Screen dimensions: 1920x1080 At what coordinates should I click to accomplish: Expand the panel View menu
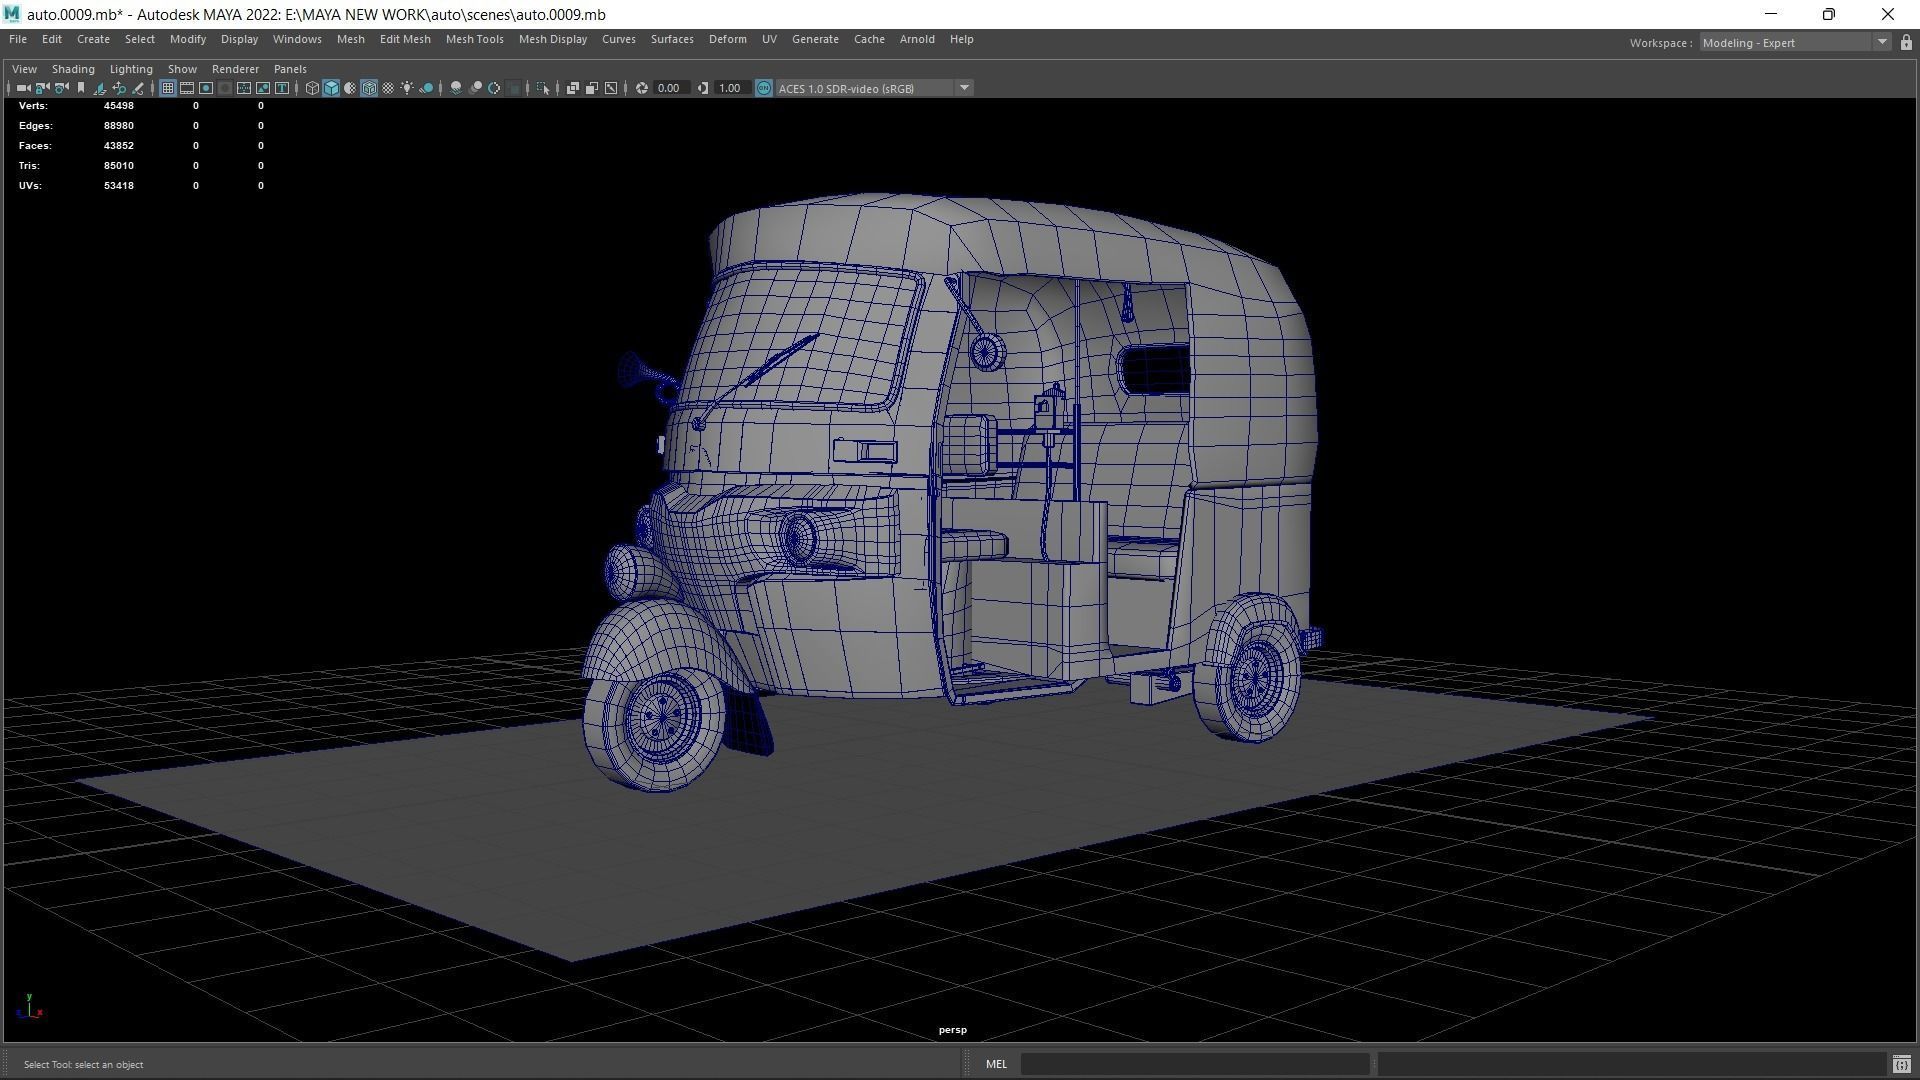(x=24, y=69)
